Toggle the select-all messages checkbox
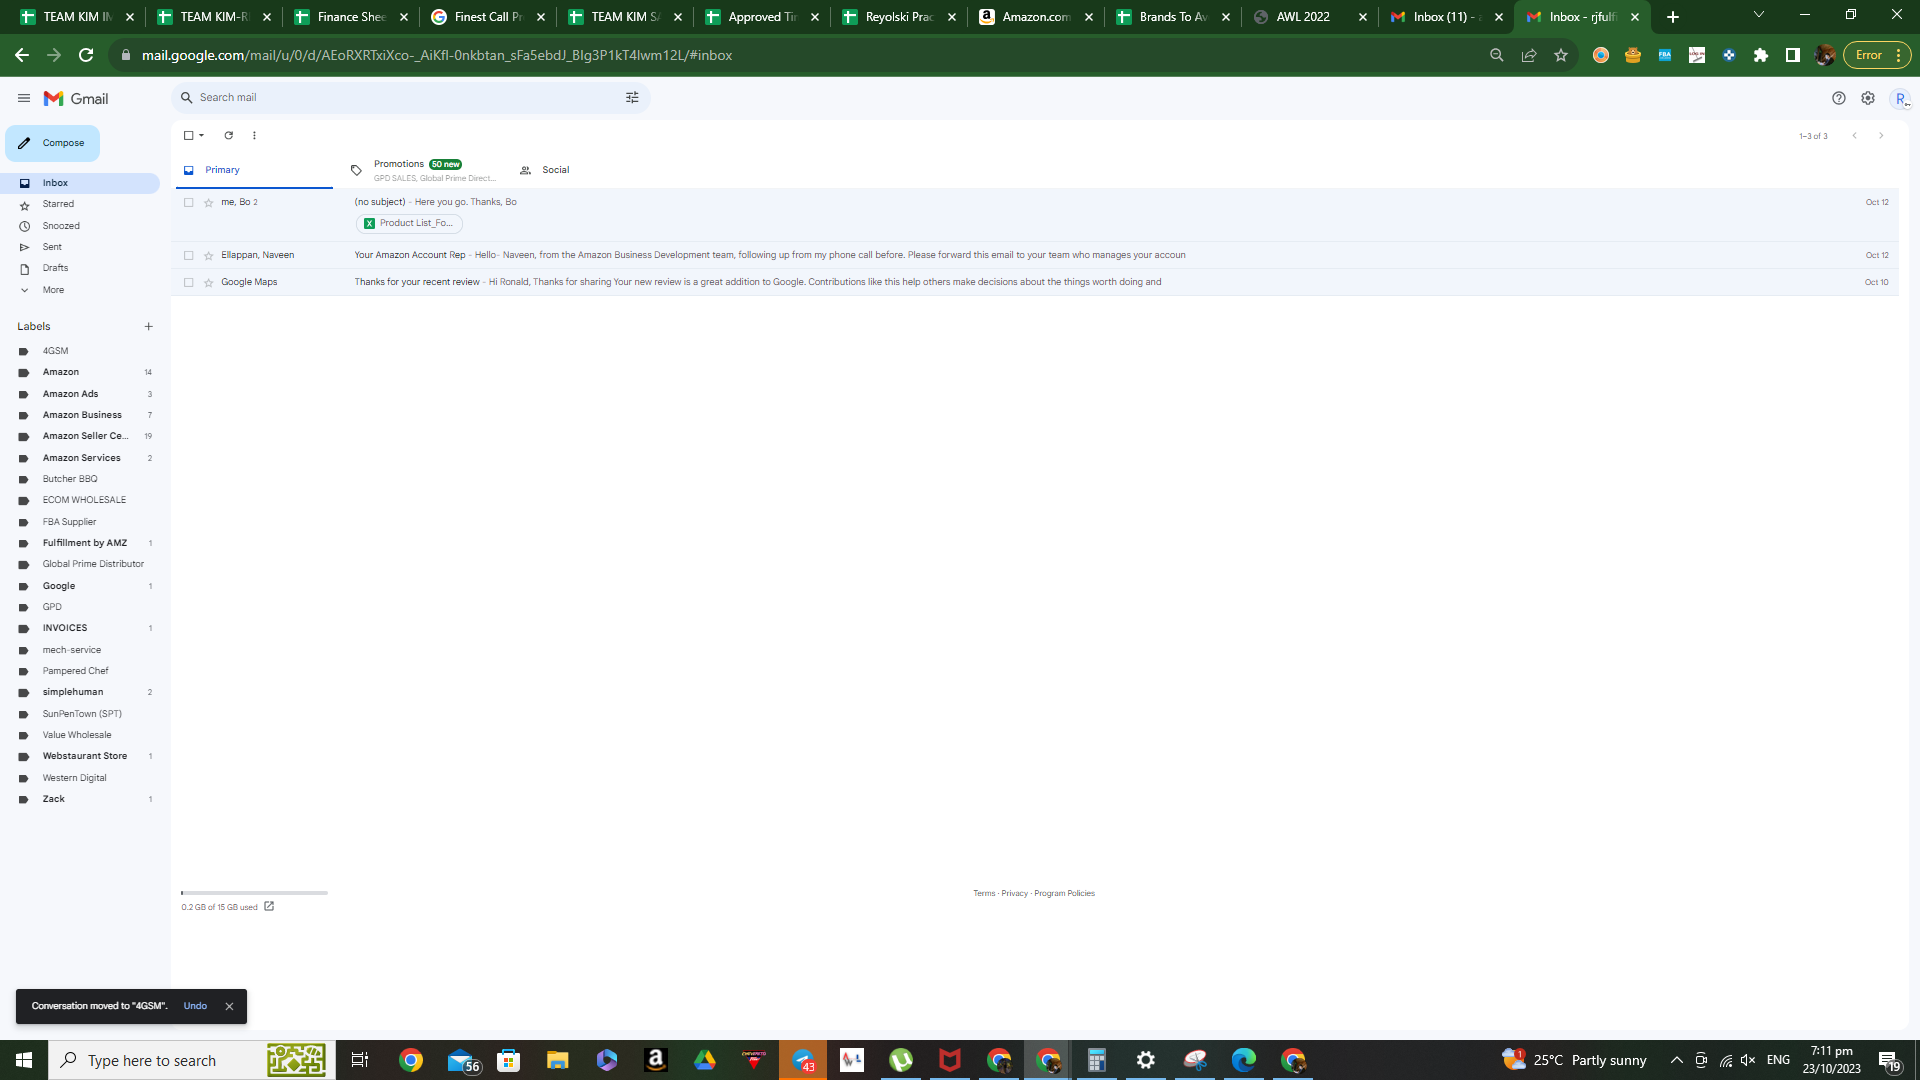This screenshot has height=1080, width=1920. click(x=188, y=136)
